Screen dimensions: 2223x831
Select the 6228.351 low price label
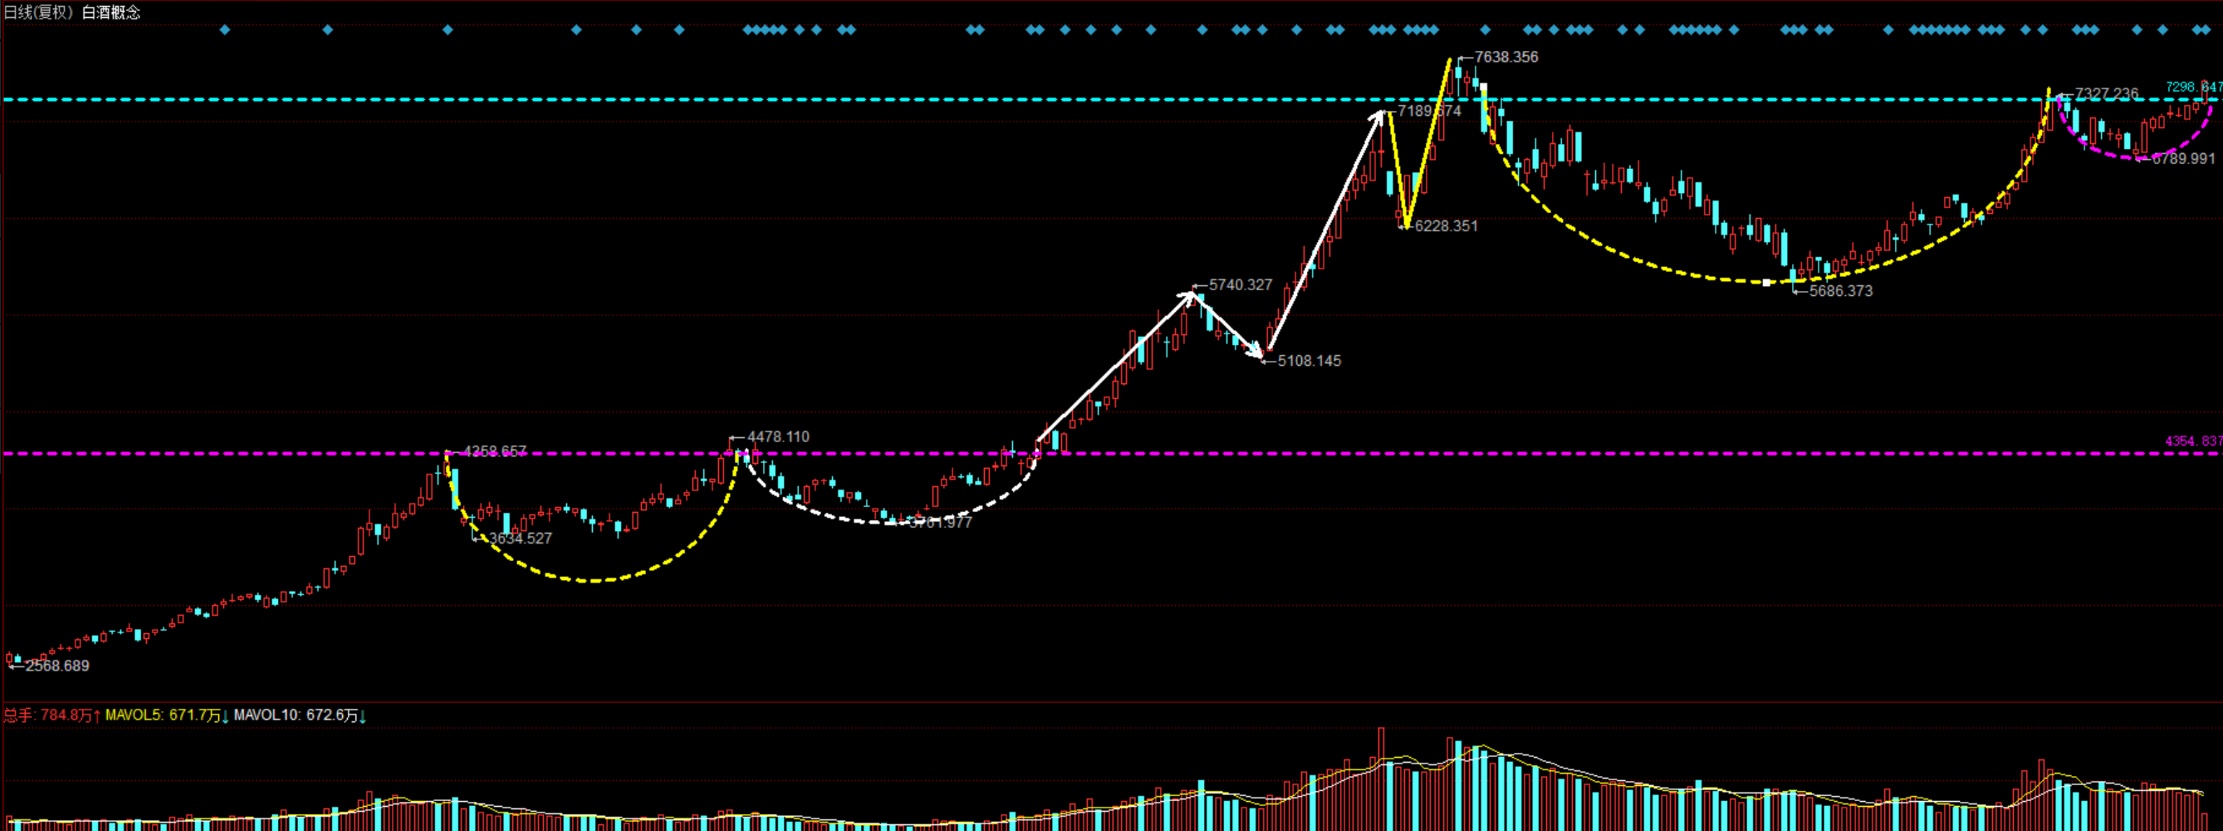pyautogui.click(x=1446, y=226)
